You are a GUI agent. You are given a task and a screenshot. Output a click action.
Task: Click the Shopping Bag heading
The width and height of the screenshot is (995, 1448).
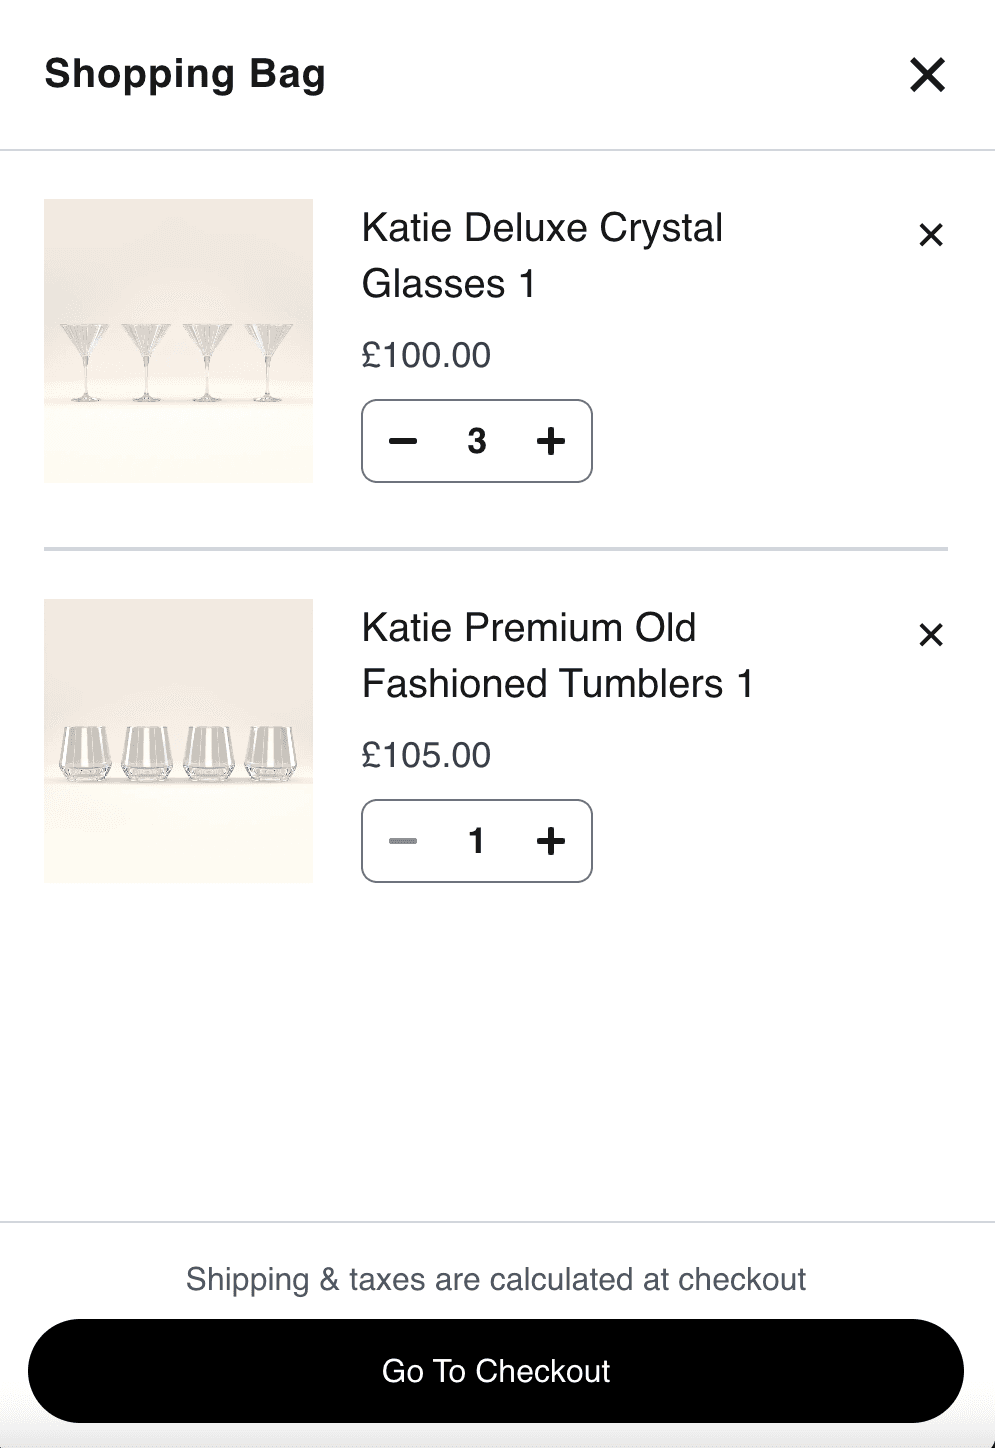click(185, 74)
